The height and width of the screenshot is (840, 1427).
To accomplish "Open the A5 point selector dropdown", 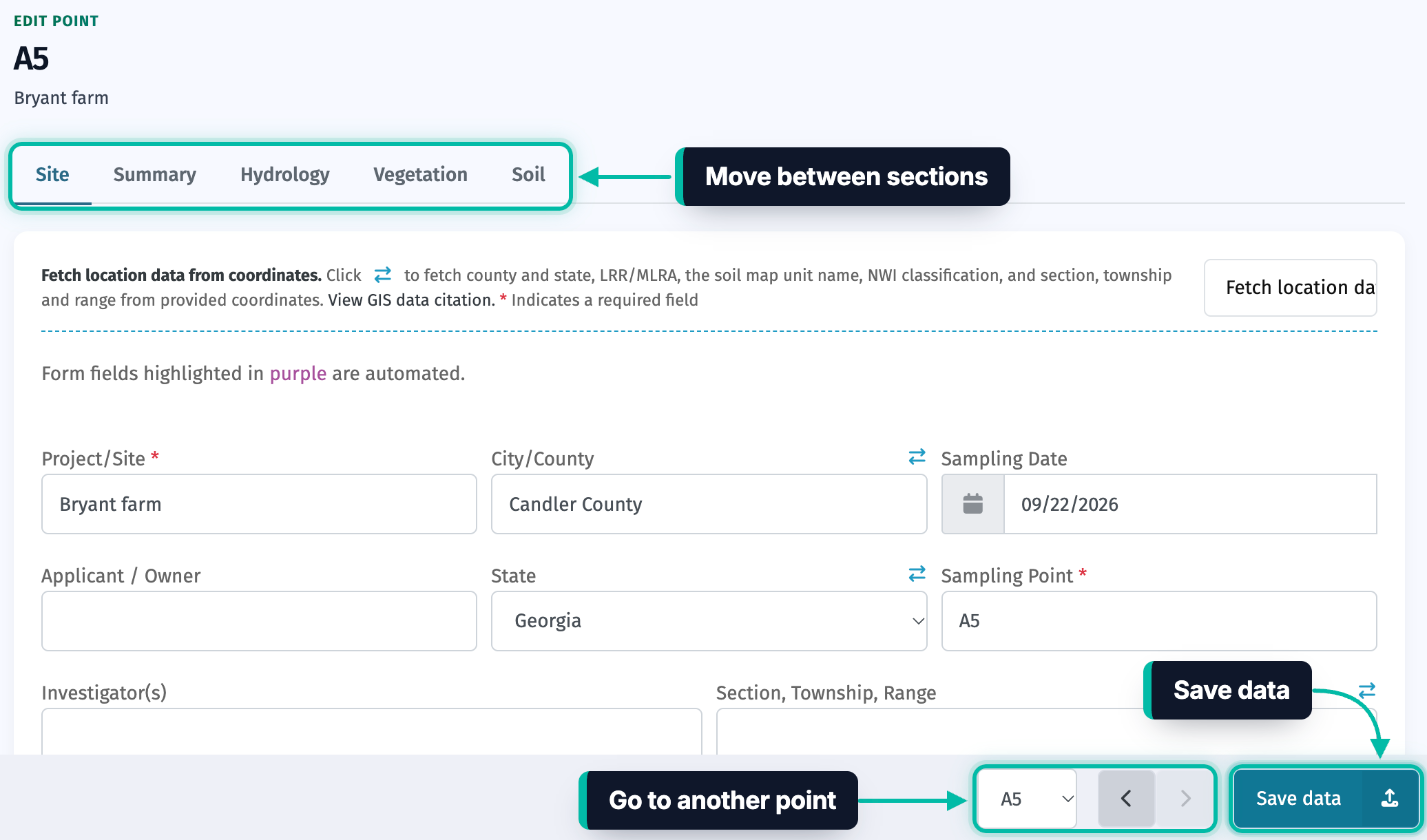I will pos(1027,799).
